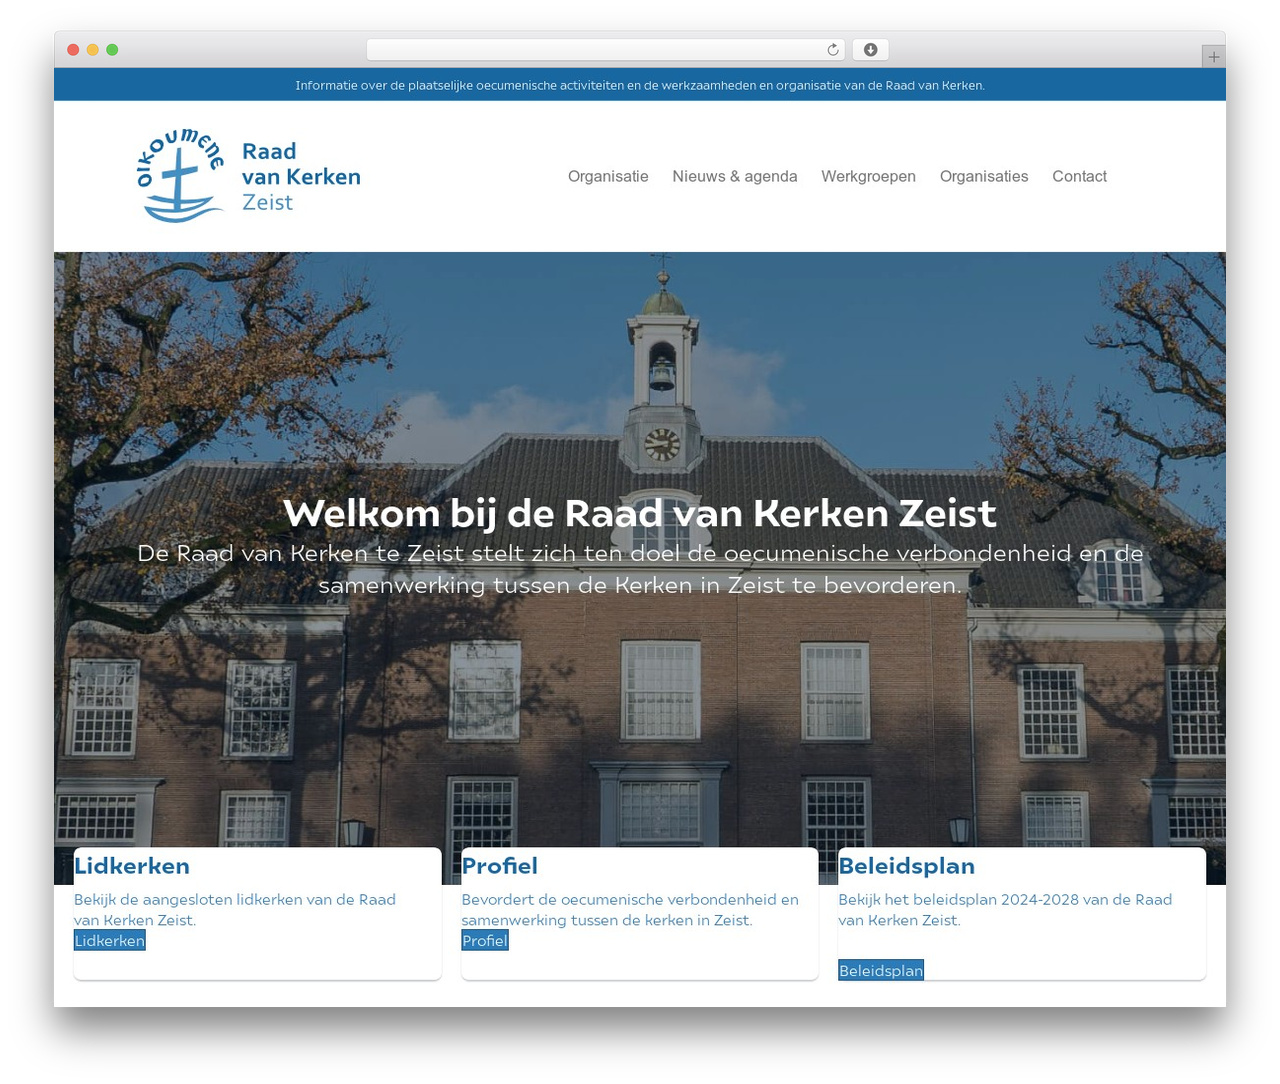Open the Organisatie menu item
The height and width of the screenshot is (1084, 1280).
608,176
